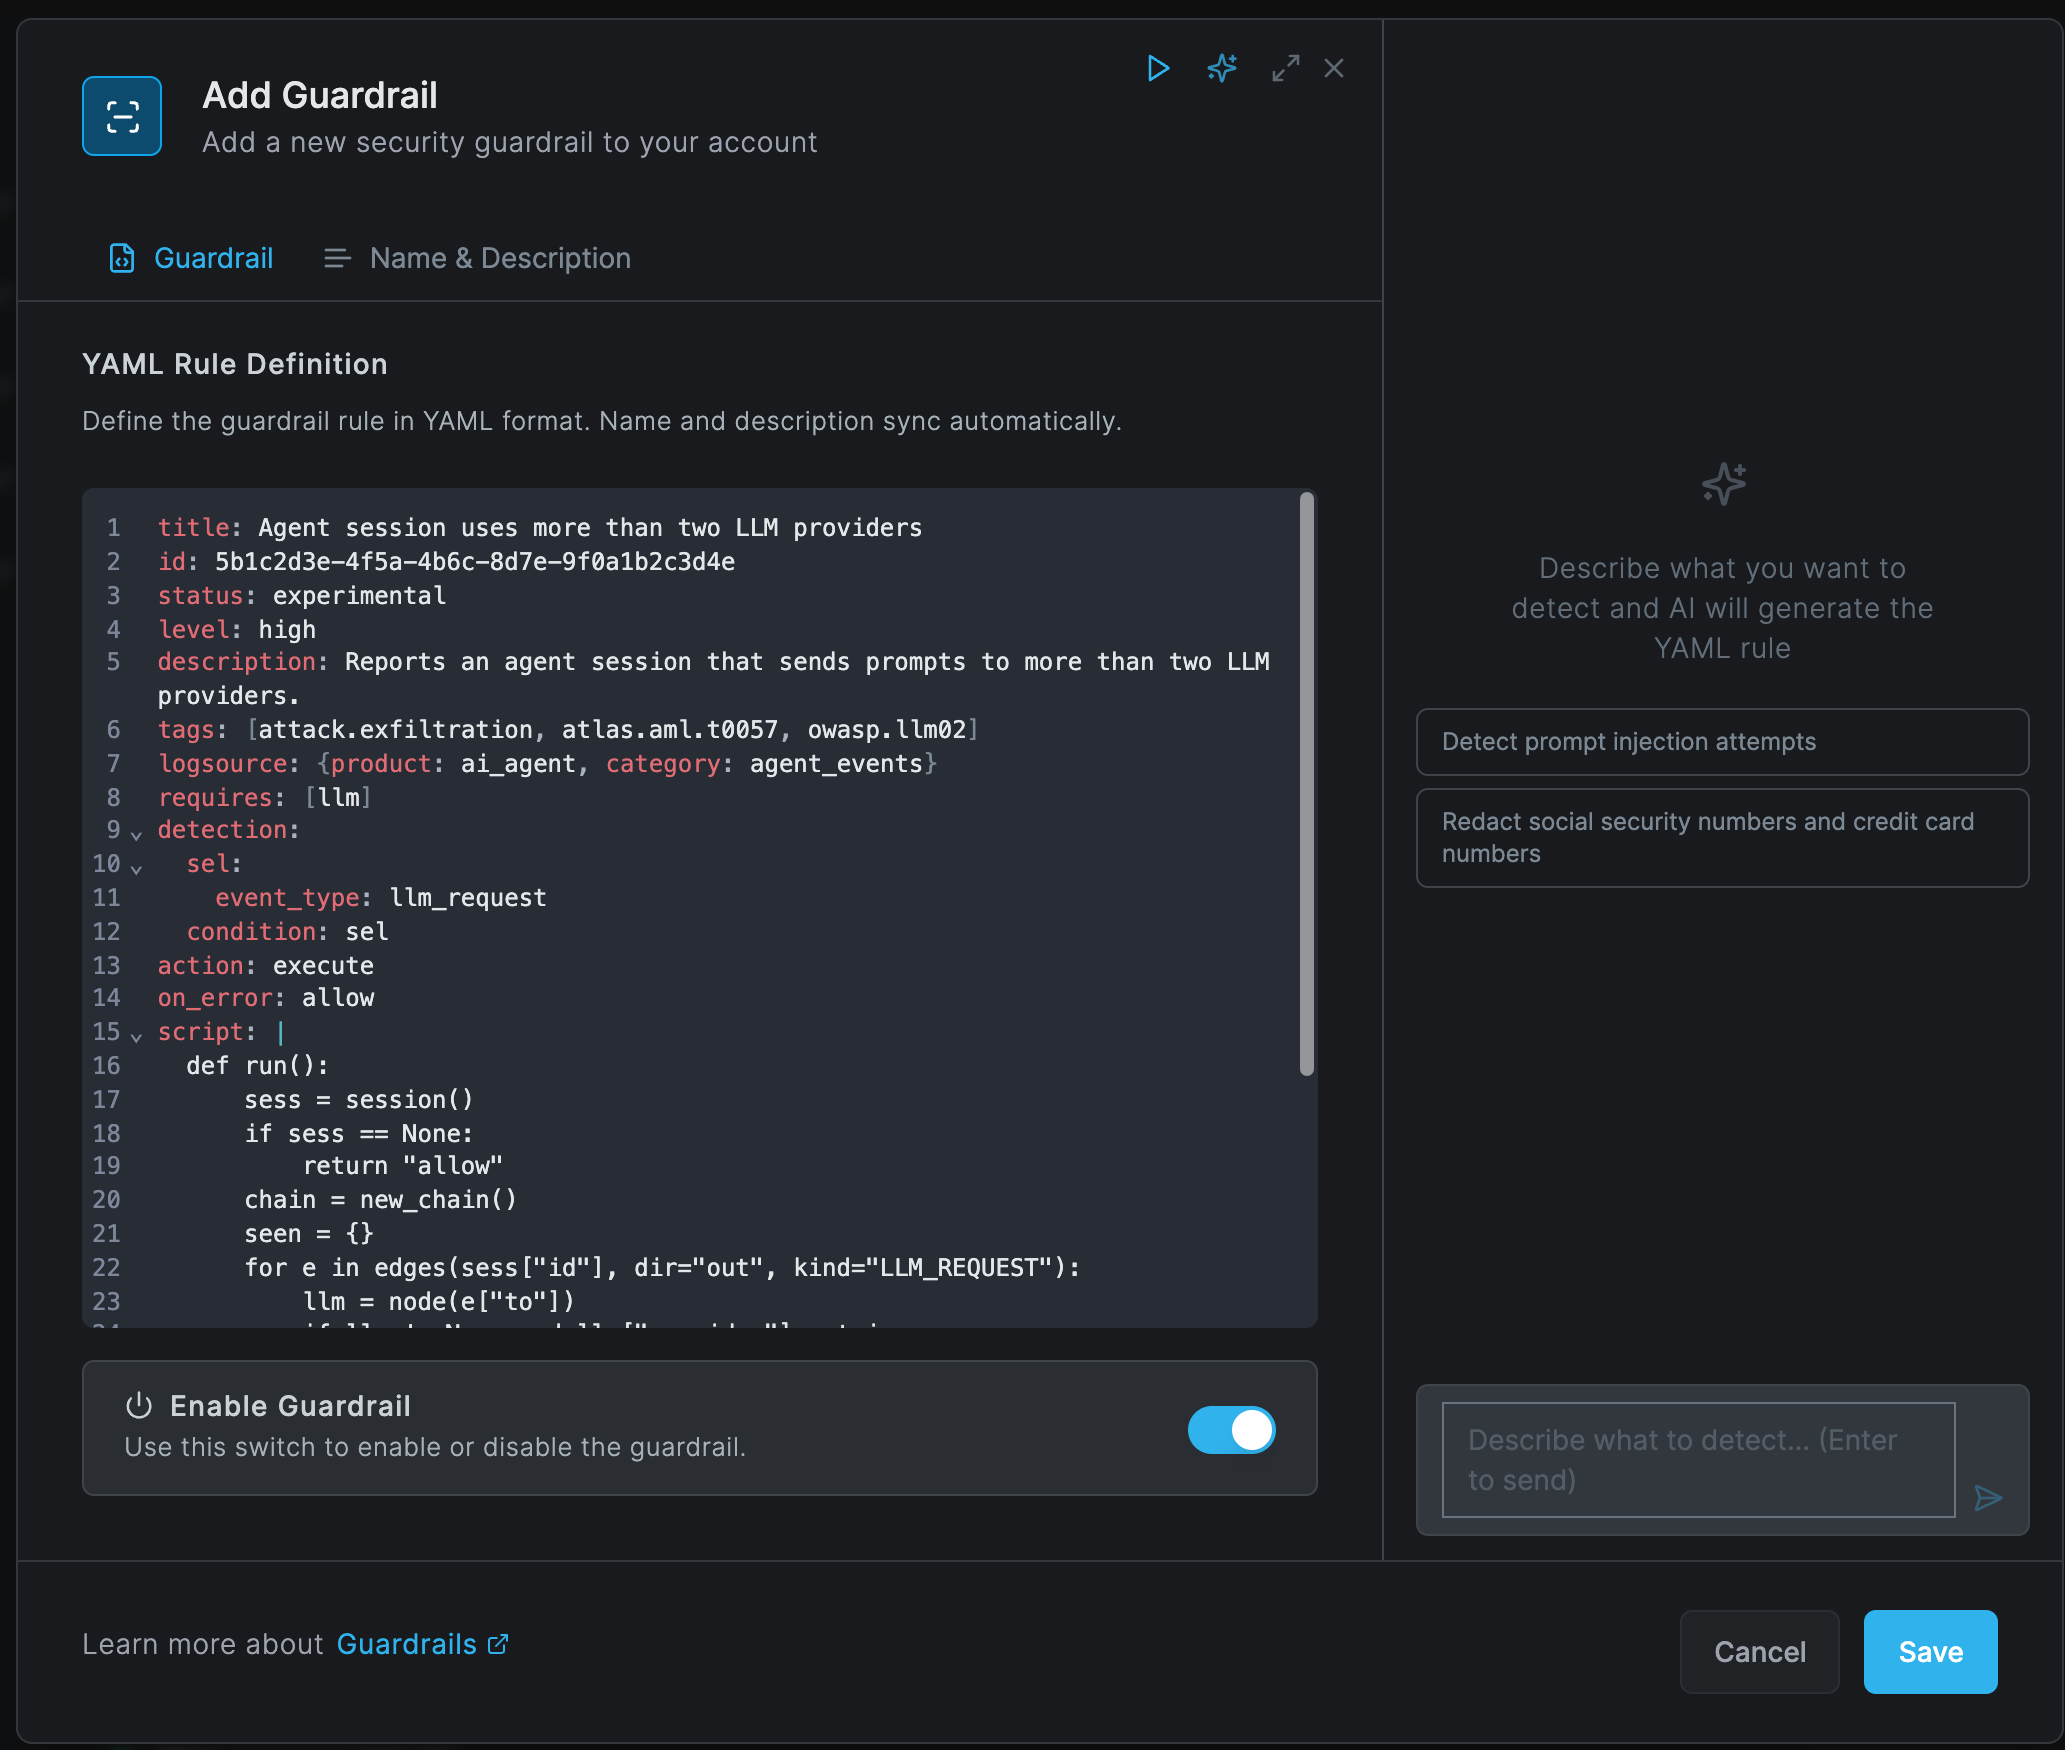Click the large sparkle icon in AI panel
This screenshot has width=2065, height=1750.
tap(1723, 484)
